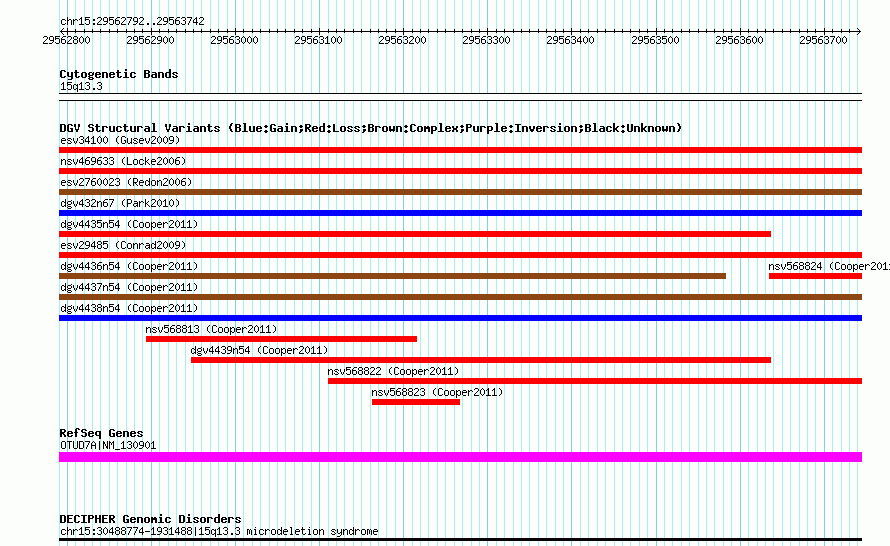
Task: Open the dgv4437n54 (Cooper2011) label
Action: (x=129, y=287)
